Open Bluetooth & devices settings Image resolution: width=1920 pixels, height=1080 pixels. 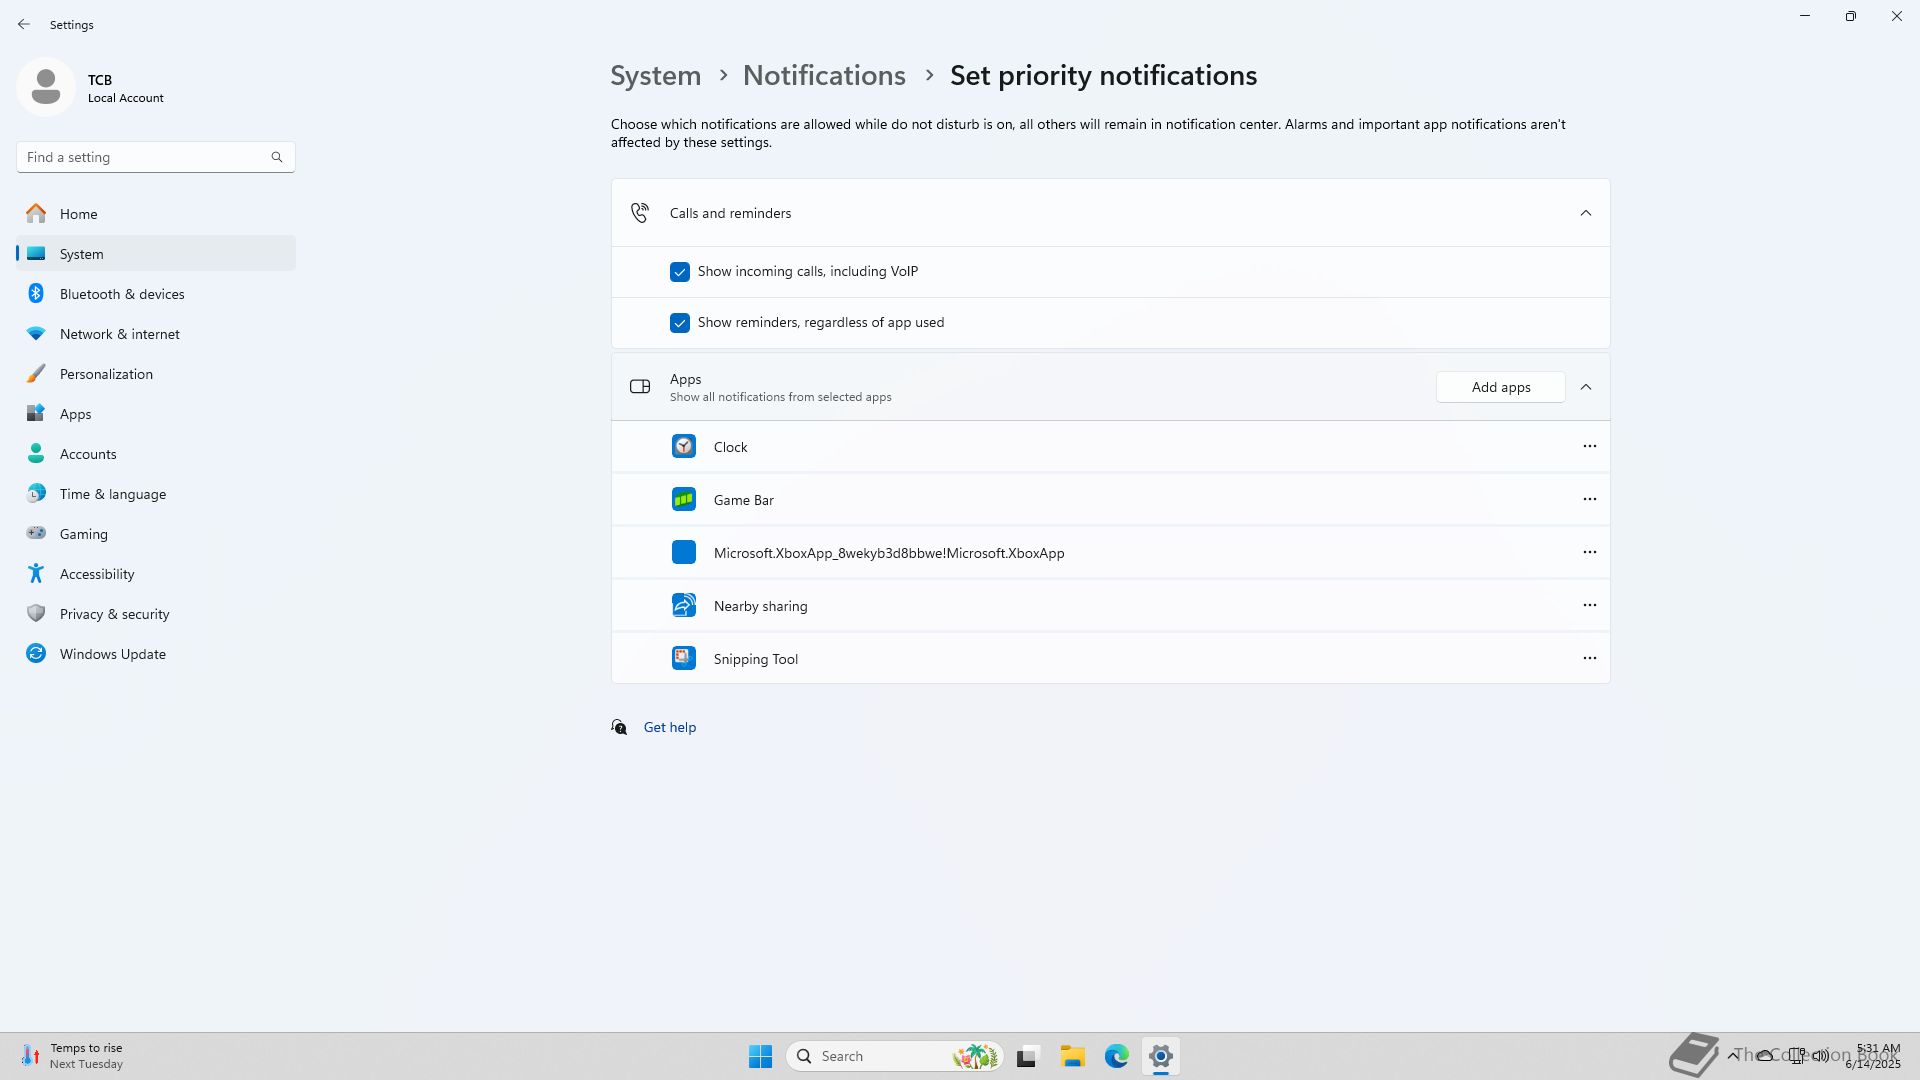[122, 294]
